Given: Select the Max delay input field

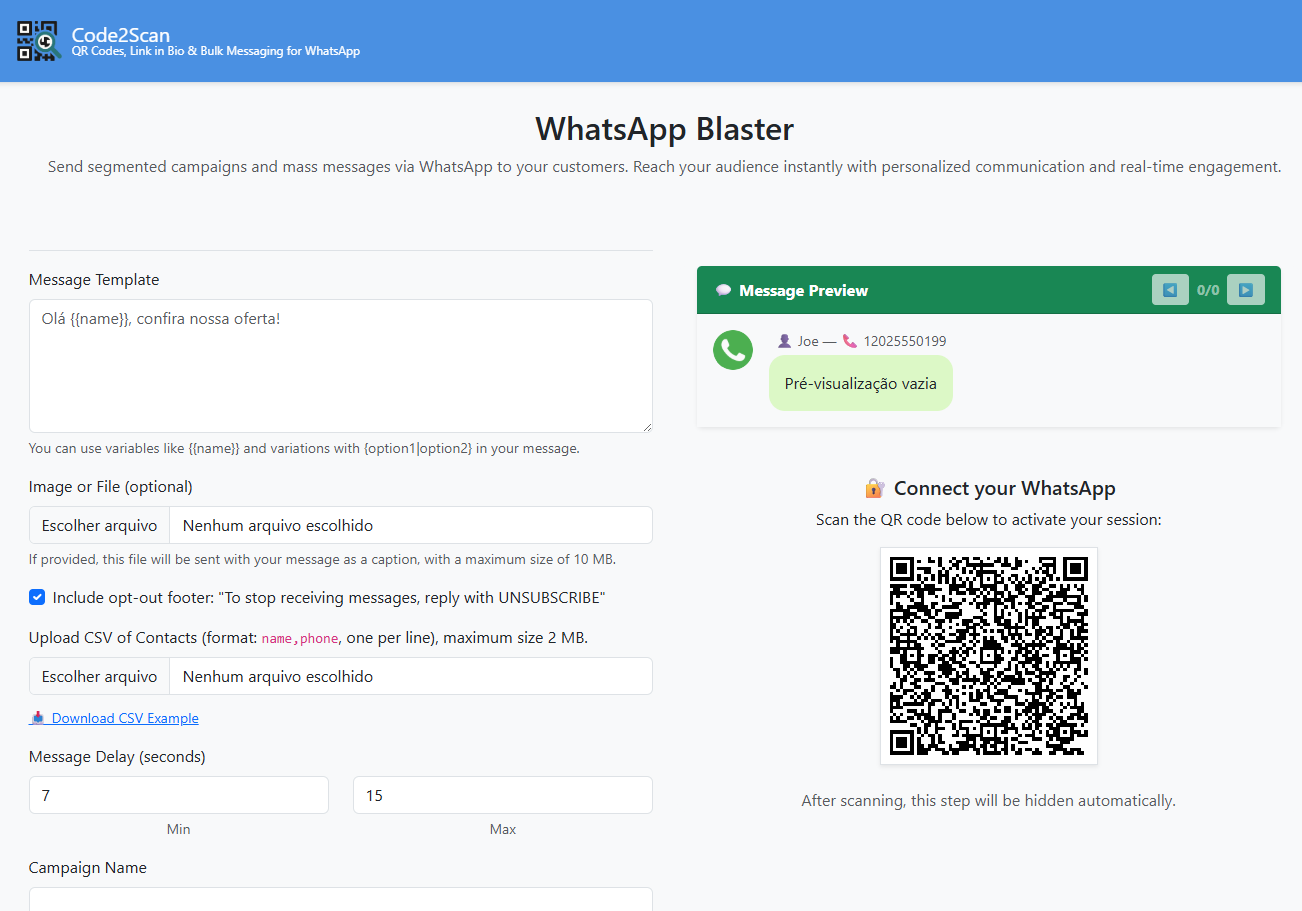Looking at the screenshot, I should (502, 794).
